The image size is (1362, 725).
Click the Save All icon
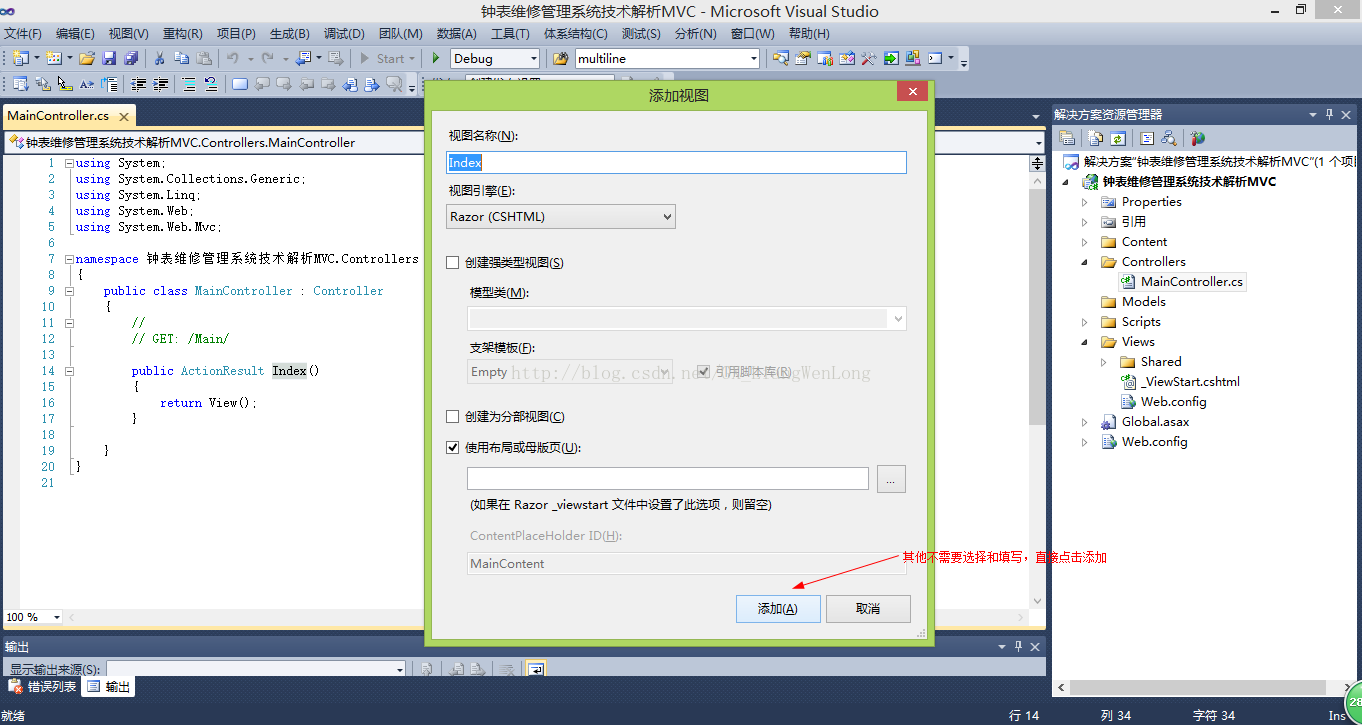tap(130, 58)
